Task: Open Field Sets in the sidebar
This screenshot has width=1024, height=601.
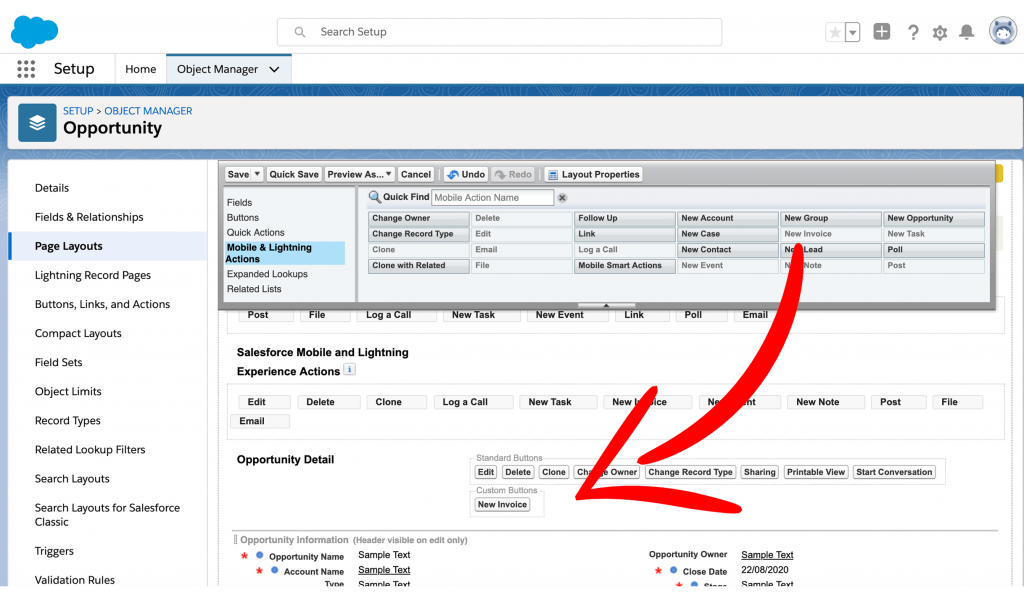Action: (x=58, y=363)
